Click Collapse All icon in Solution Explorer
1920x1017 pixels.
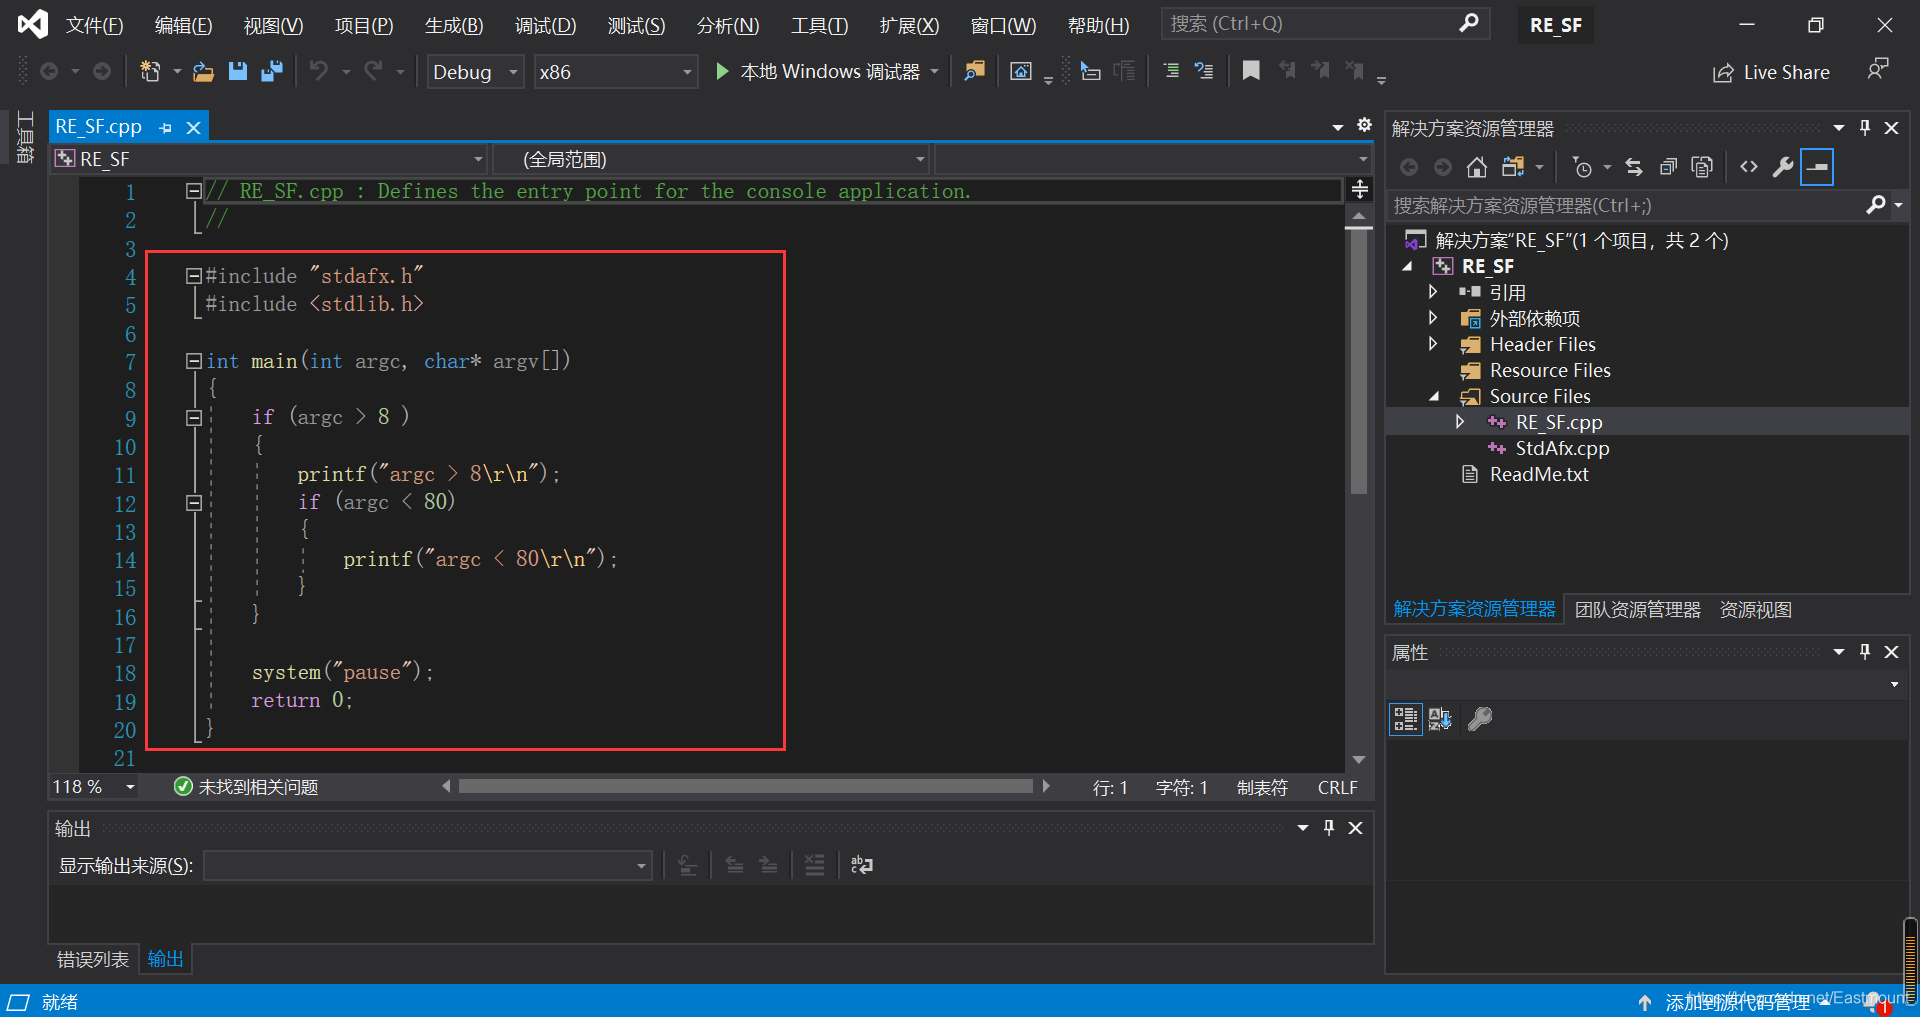1668,167
